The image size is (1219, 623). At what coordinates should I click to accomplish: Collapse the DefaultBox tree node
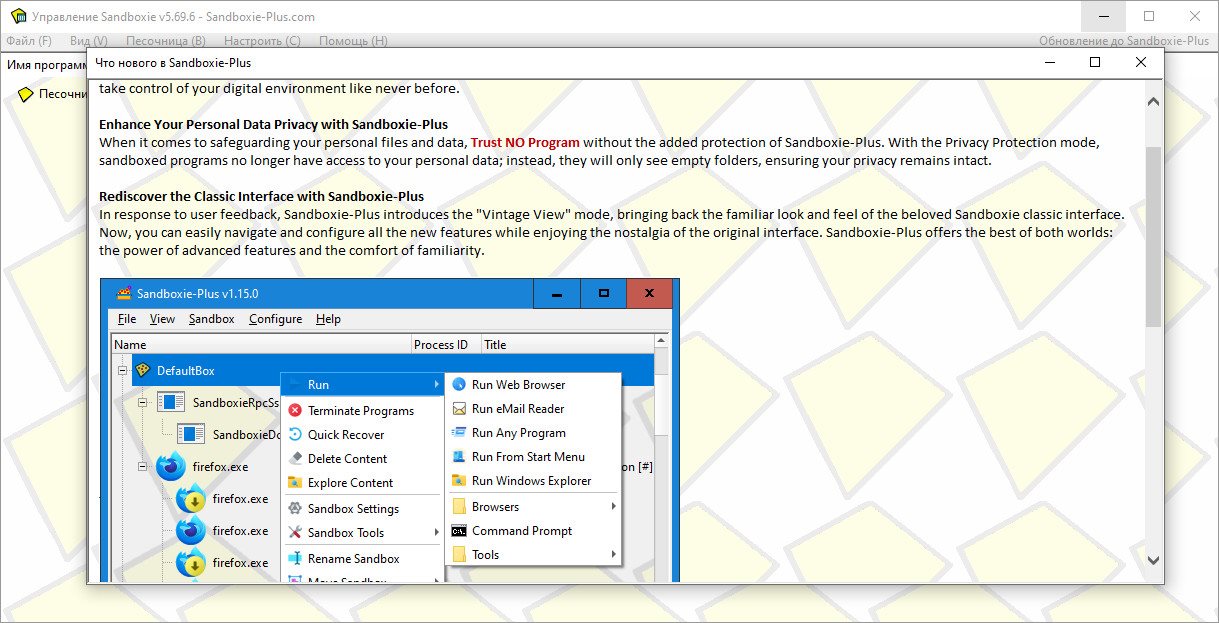[x=123, y=370]
